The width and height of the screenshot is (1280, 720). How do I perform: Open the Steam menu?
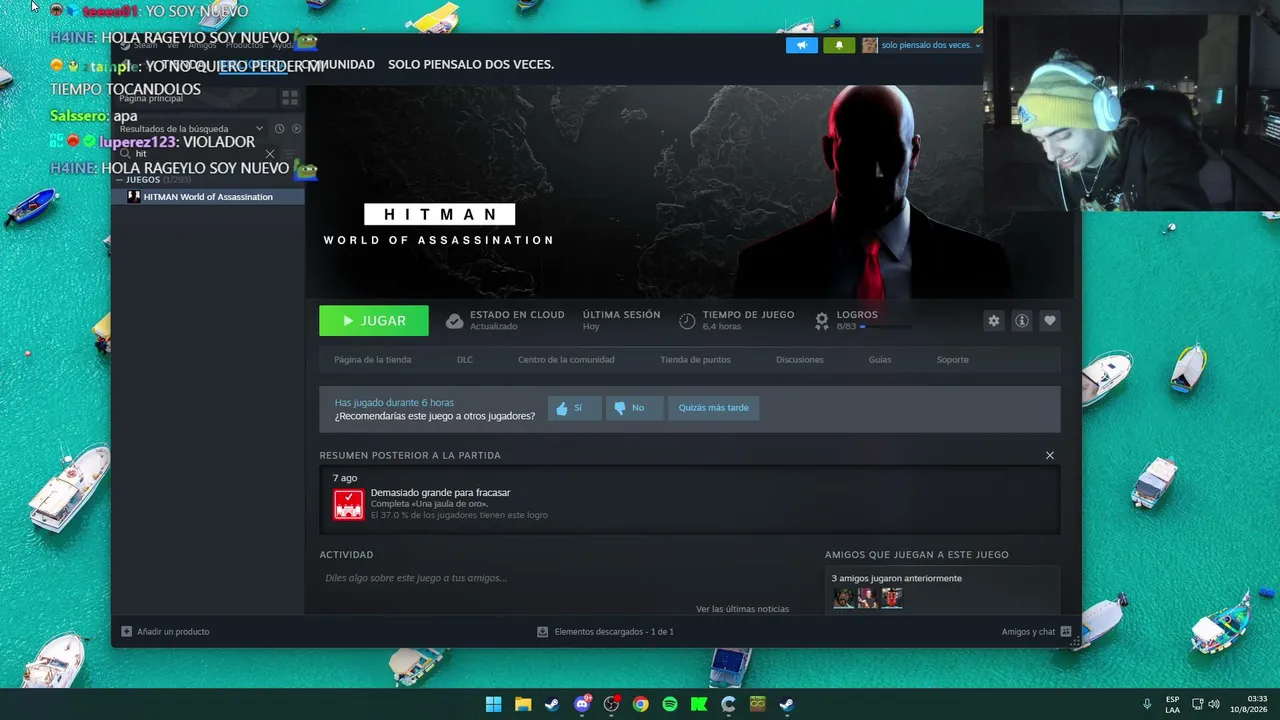pyautogui.click(x=146, y=45)
